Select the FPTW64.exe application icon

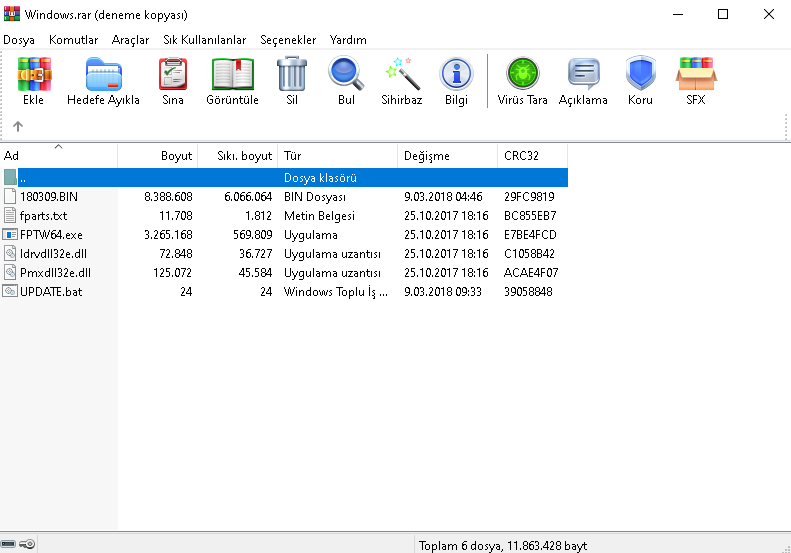pos(10,235)
